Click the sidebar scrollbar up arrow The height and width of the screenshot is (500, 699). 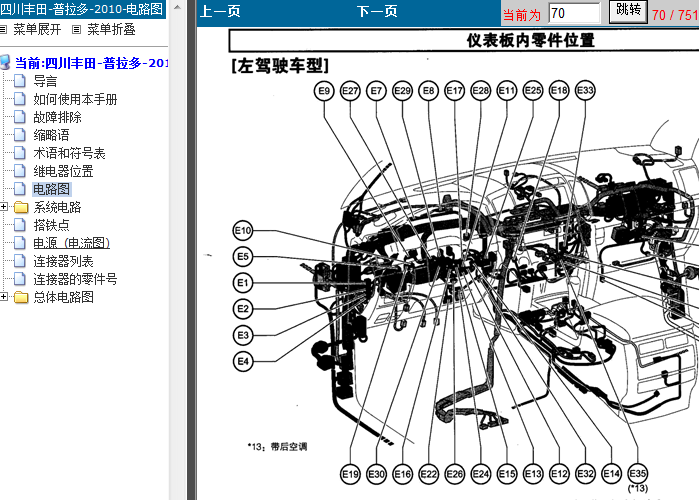tap(177, 7)
